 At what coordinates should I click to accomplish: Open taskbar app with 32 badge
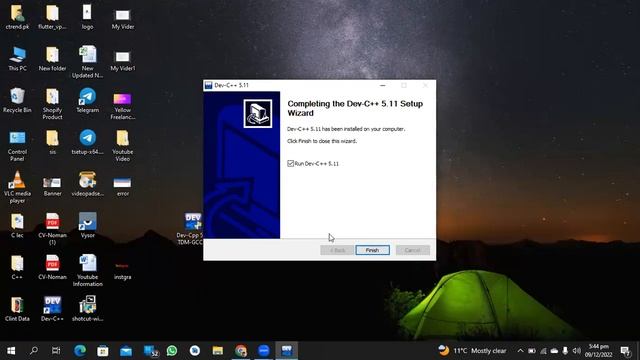click(151, 351)
